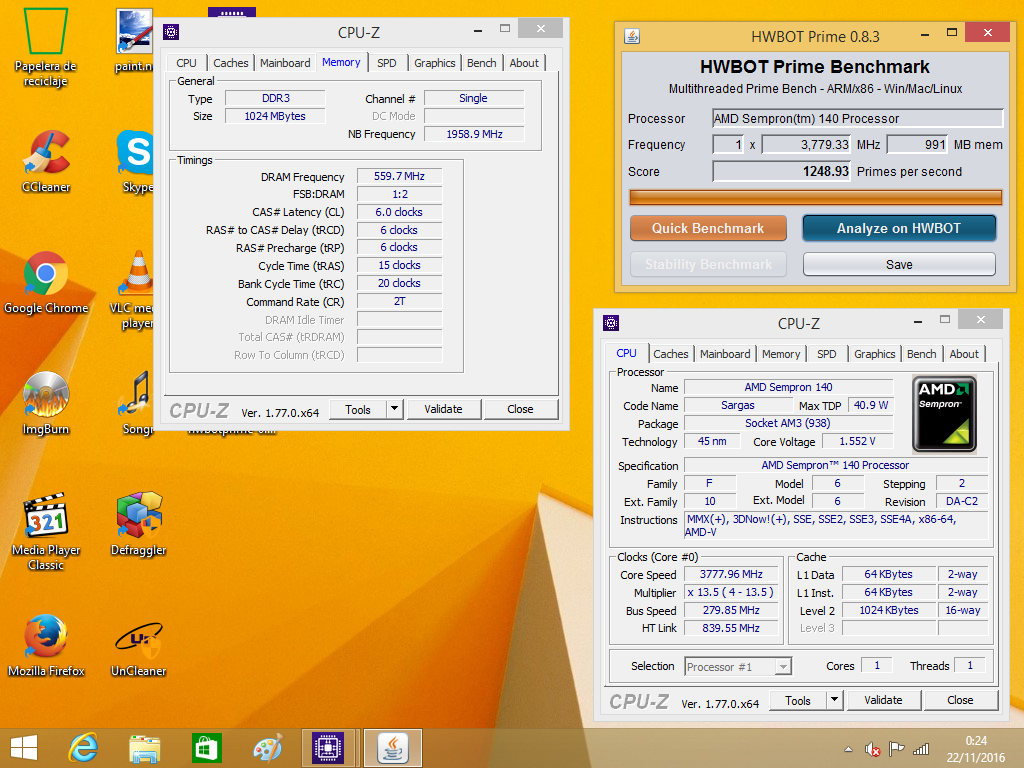Open the Bench tab in the CPU-Z CPU window

coord(921,353)
